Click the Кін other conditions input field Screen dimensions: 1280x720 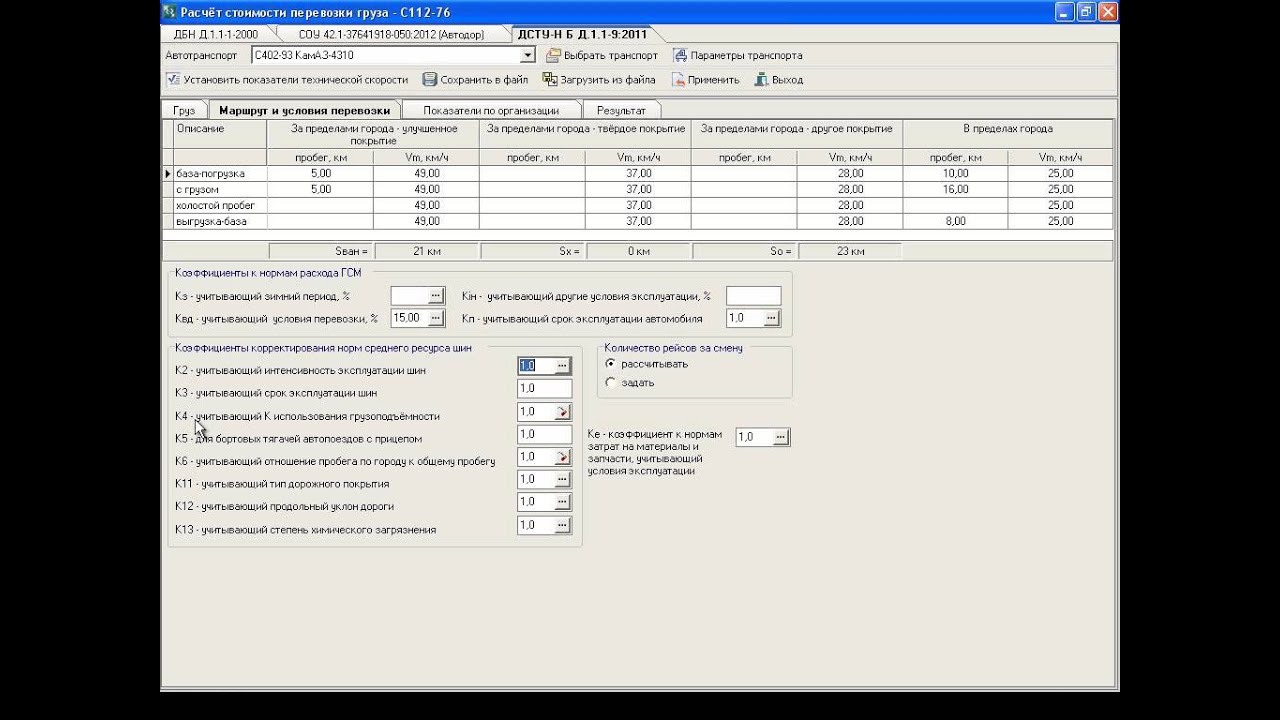[x=753, y=296]
